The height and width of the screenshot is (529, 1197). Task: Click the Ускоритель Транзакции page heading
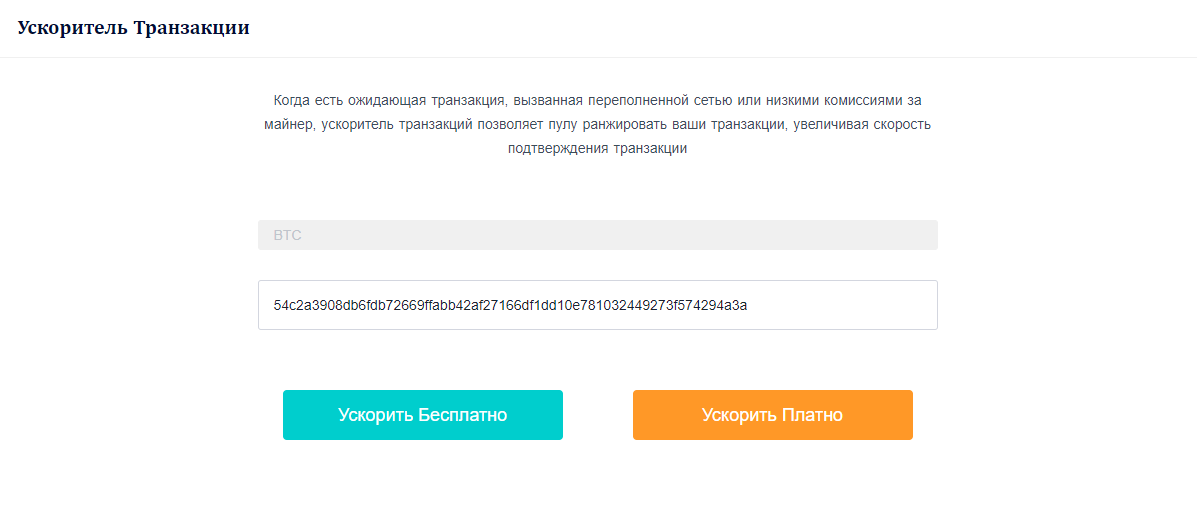[x=134, y=28]
